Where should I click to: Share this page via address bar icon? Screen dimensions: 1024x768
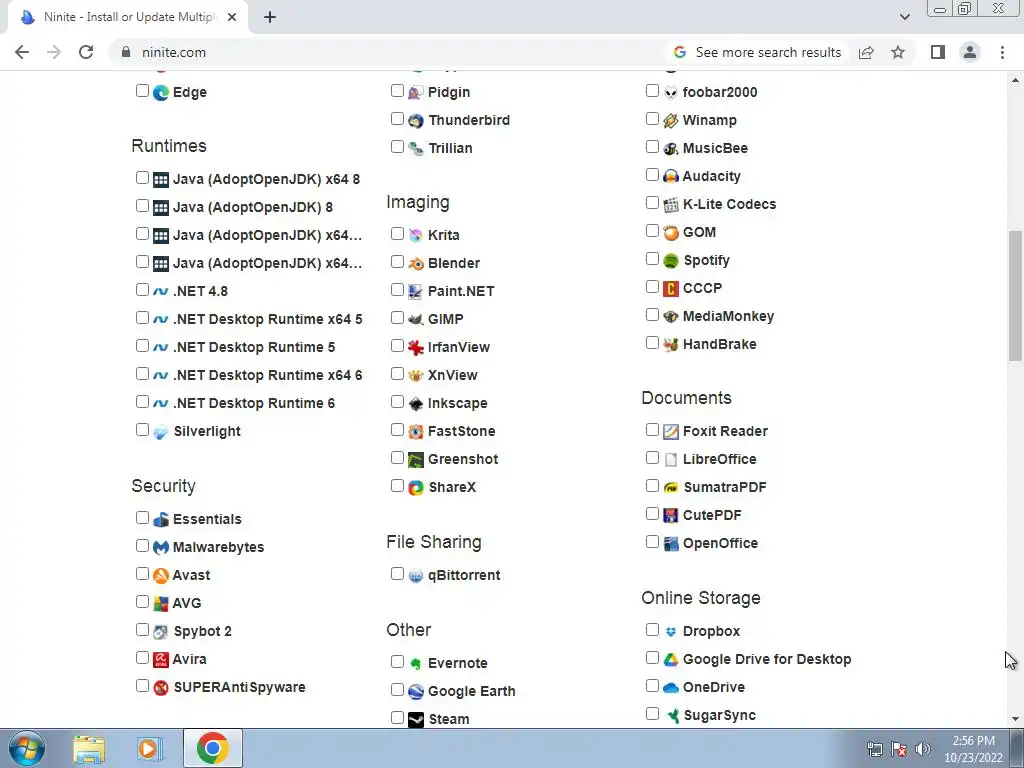point(866,52)
